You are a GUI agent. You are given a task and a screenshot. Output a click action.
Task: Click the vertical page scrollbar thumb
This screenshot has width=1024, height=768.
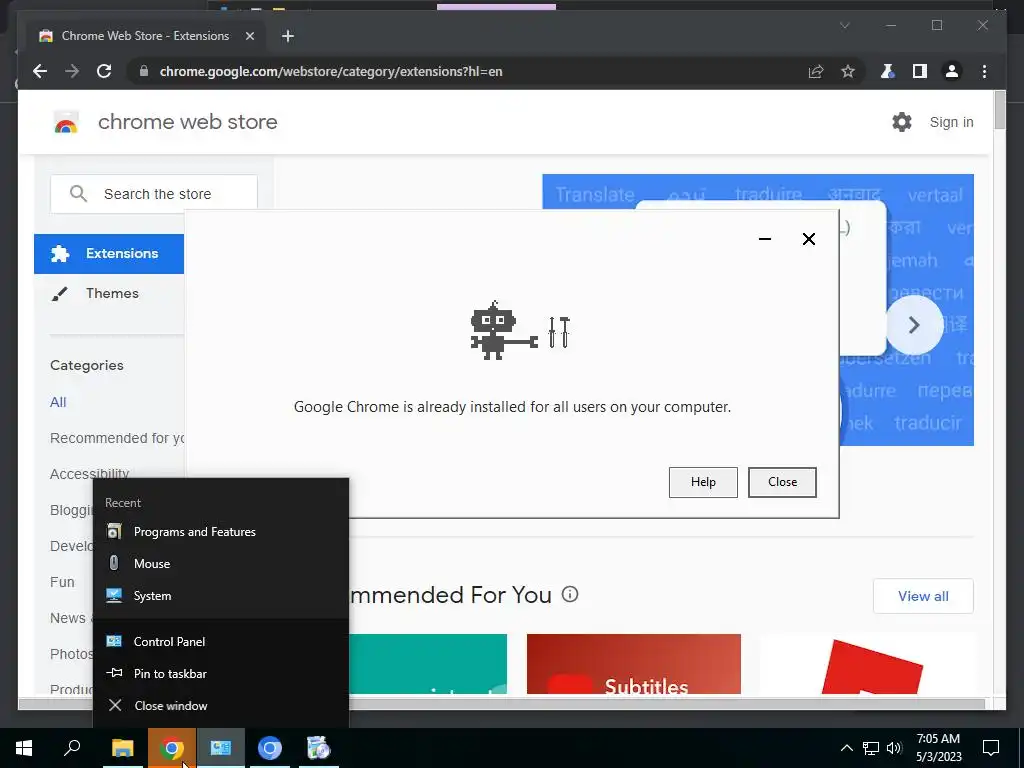[x=999, y=110]
